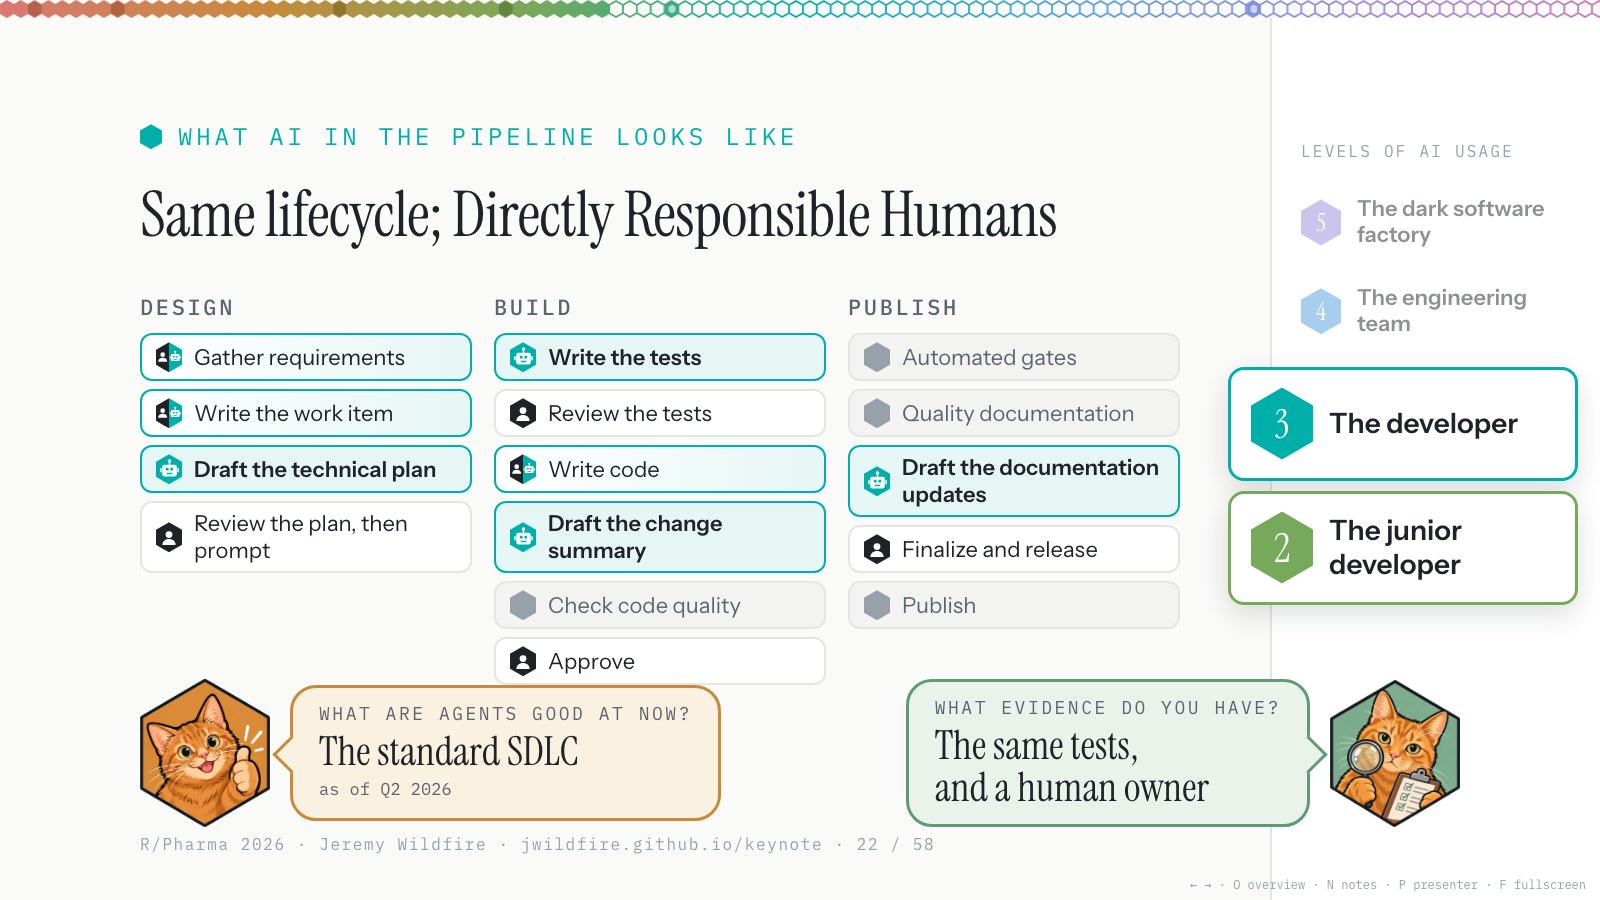Click the arrow keys navigation hint
Screen dimensions: 1600x900
(x=1200, y=885)
